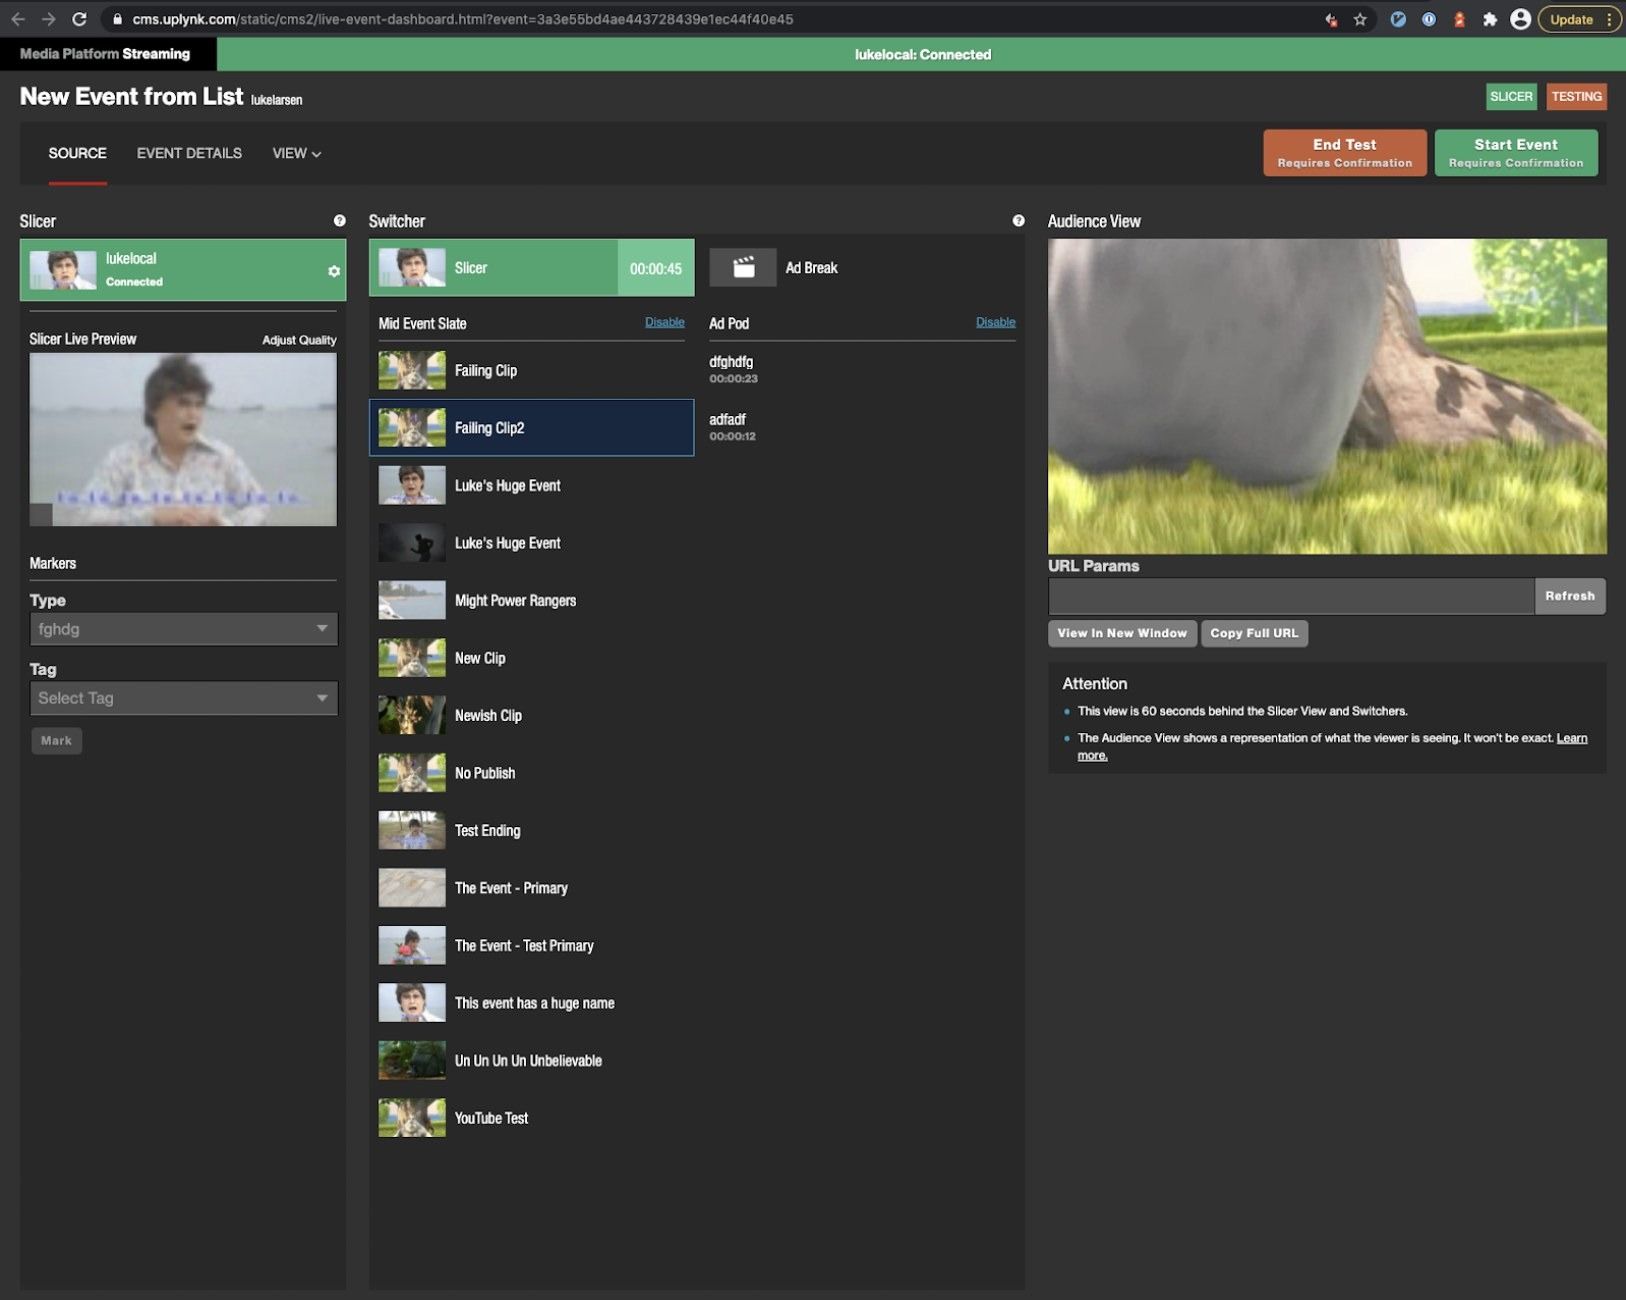This screenshot has height=1300, width=1626.
Task: Open the Switcher panel help icon
Action: coord(1018,221)
